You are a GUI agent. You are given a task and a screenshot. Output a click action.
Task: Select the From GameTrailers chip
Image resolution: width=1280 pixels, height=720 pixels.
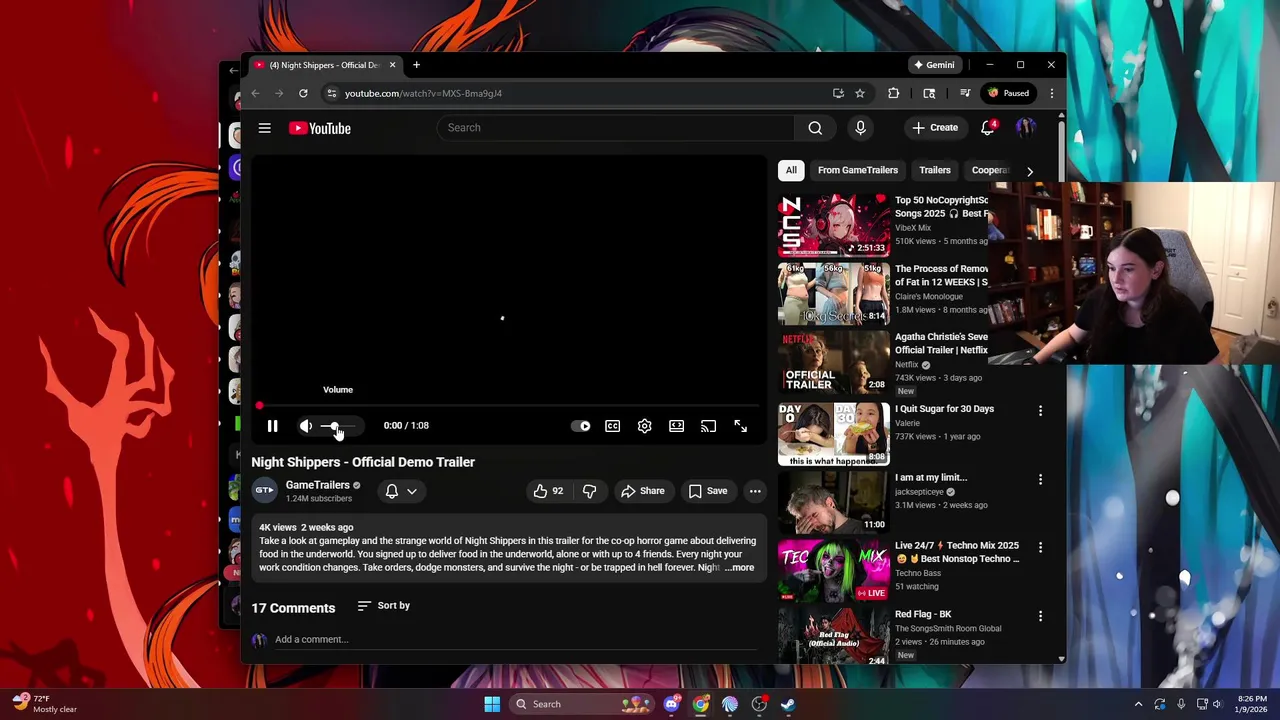858,170
